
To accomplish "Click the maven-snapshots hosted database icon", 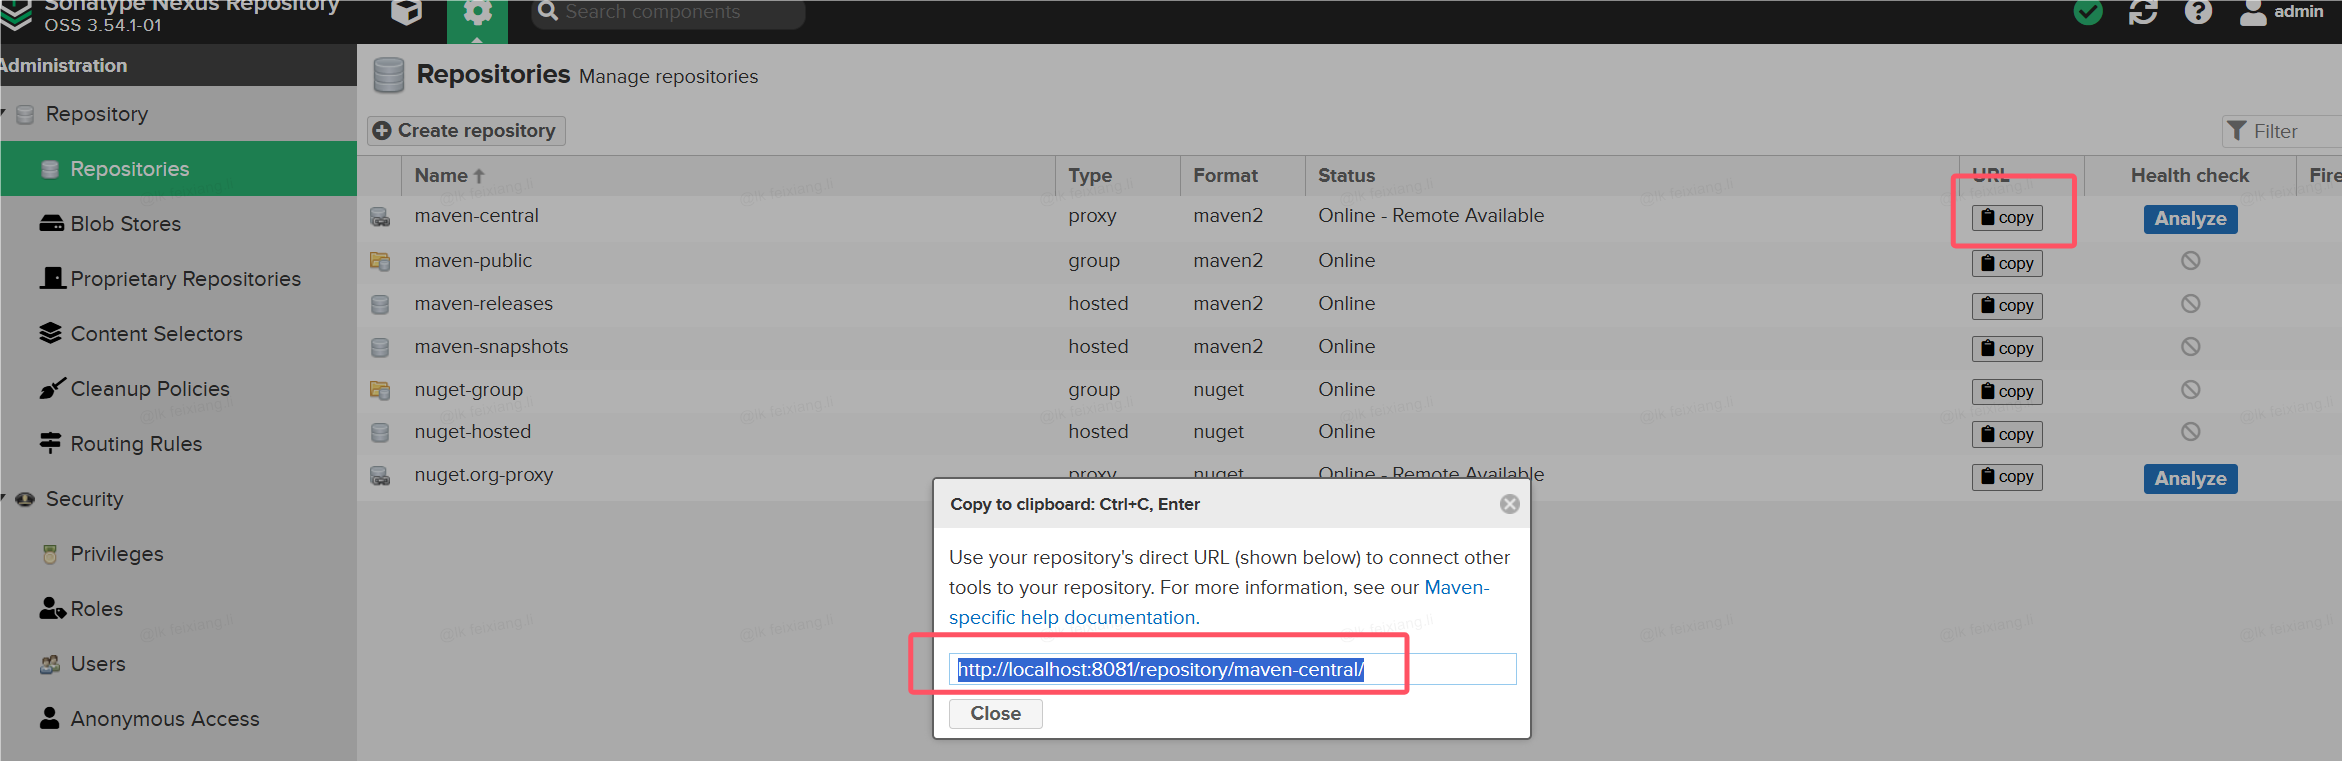I will pyautogui.click(x=380, y=347).
